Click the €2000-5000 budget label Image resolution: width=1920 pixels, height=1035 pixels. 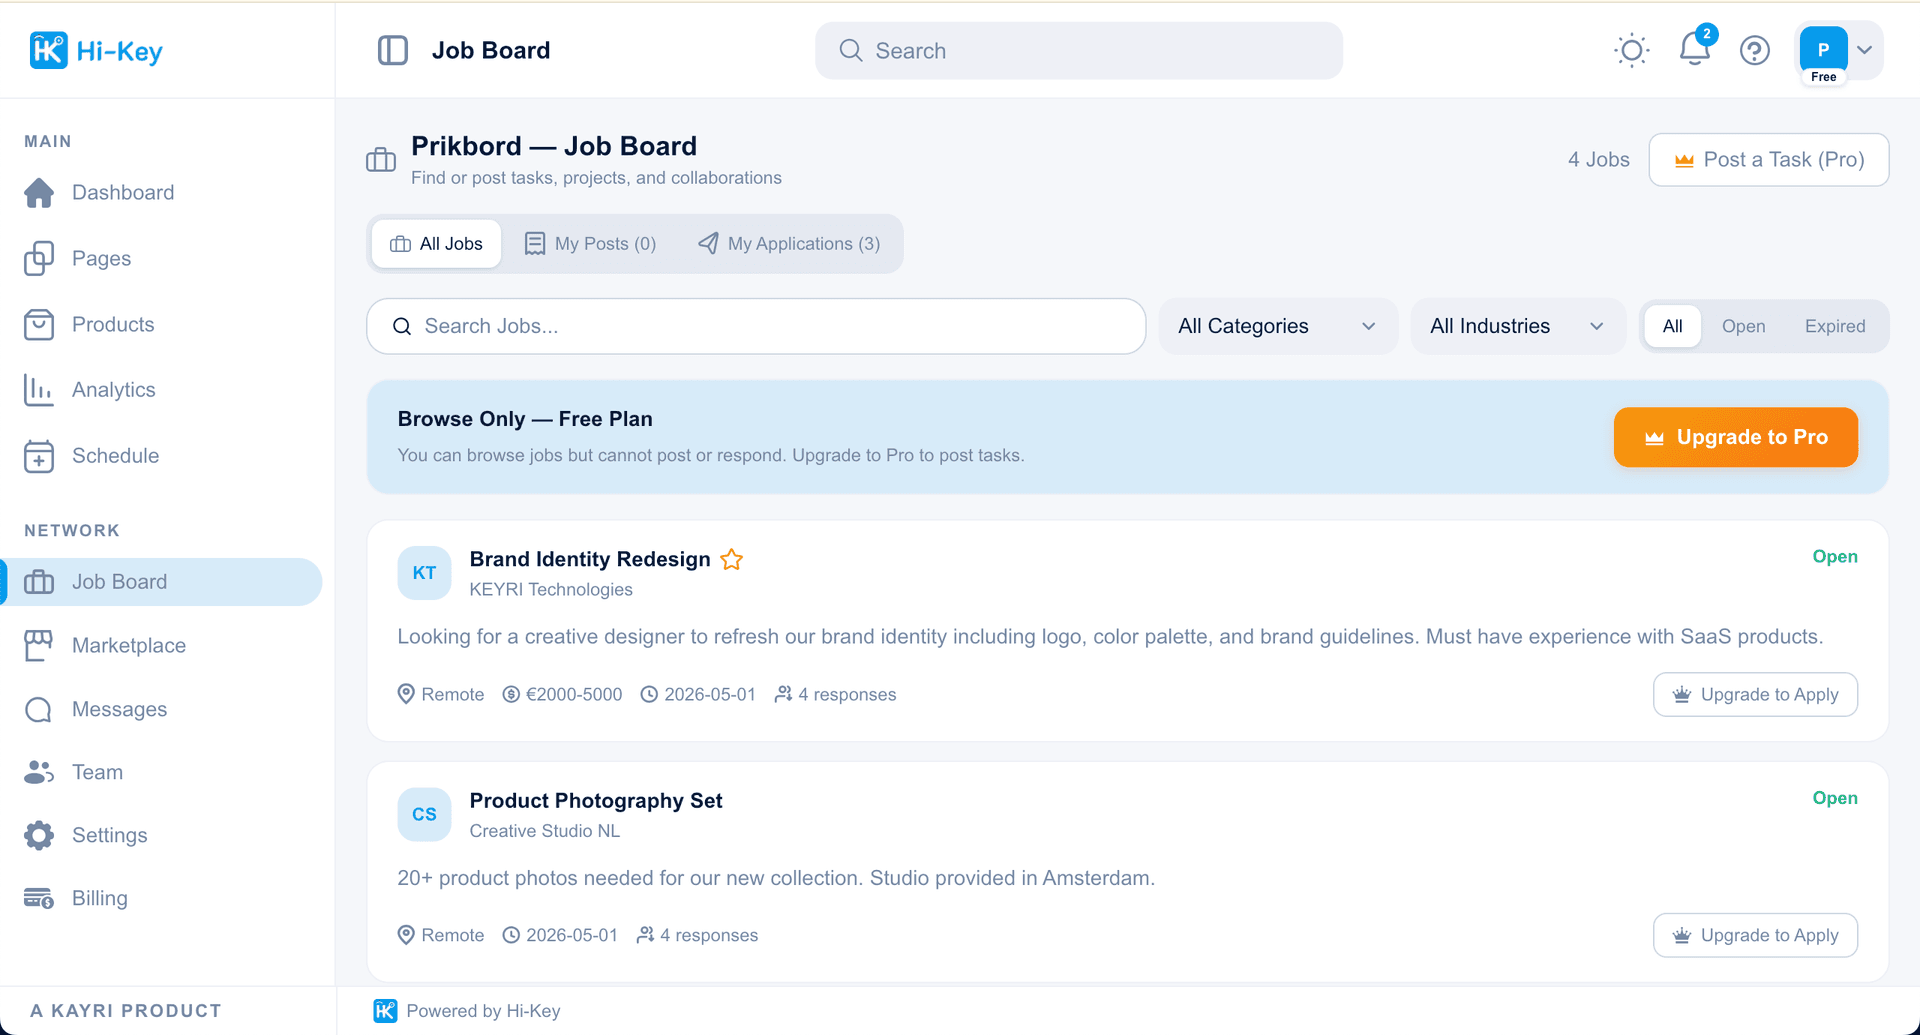pyautogui.click(x=562, y=694)
